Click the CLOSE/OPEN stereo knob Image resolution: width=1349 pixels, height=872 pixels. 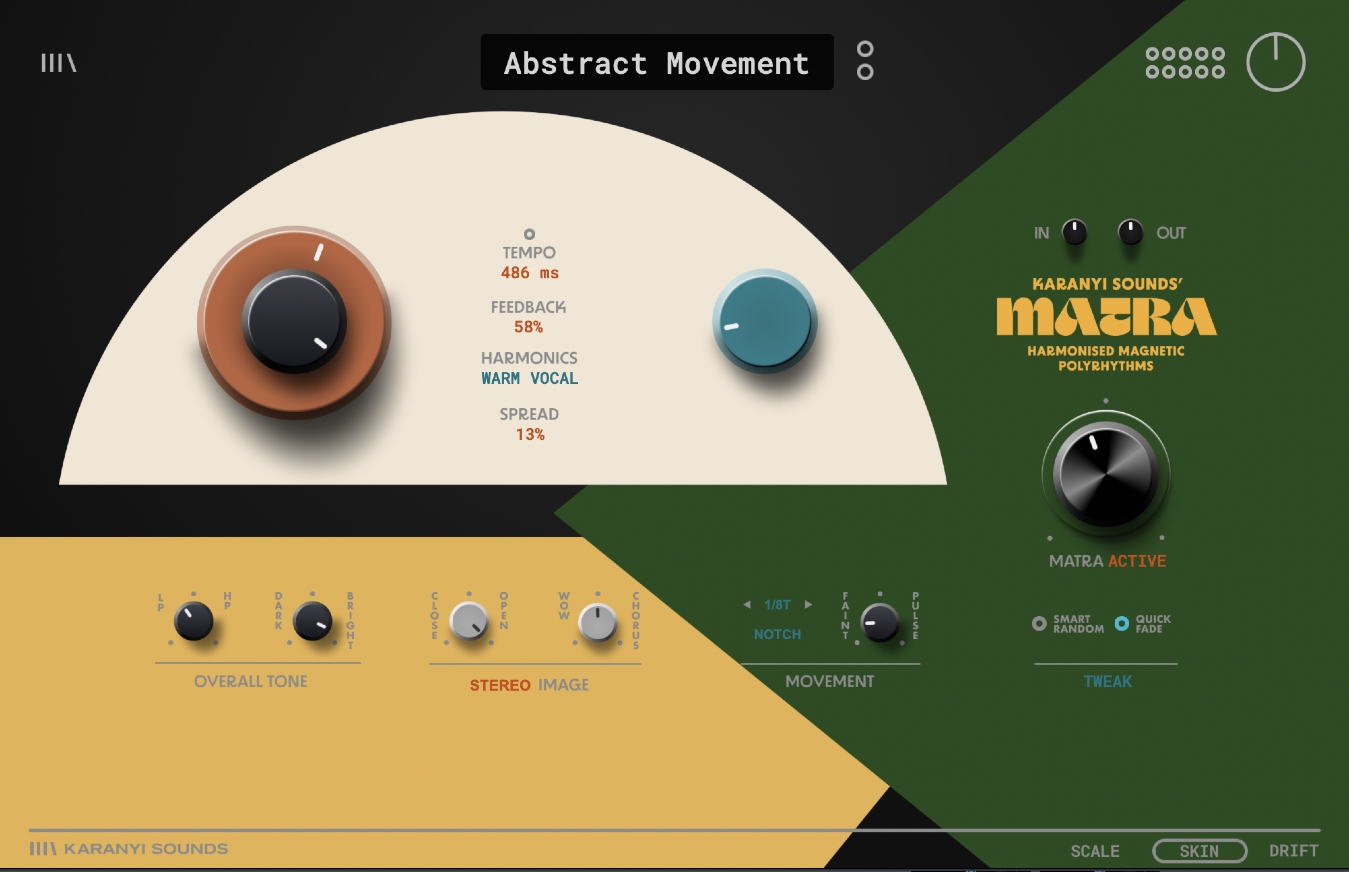(x=469, y=621)
